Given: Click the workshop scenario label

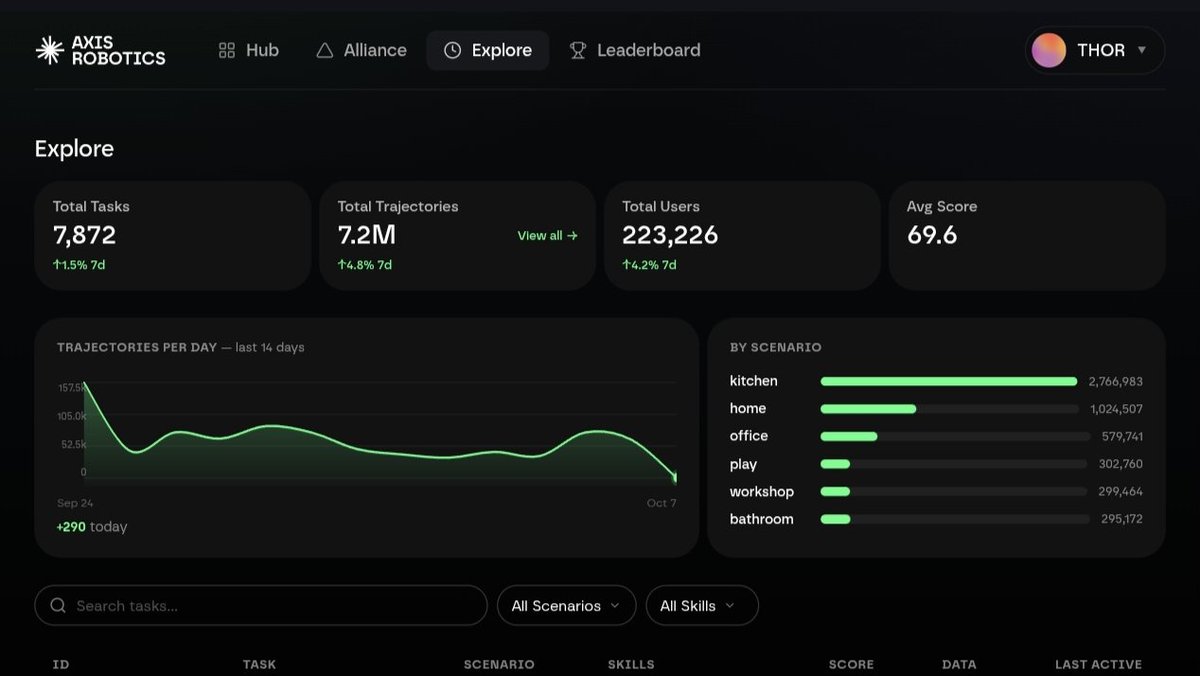Looking at the screenshot, I should [x=762, y=492].
